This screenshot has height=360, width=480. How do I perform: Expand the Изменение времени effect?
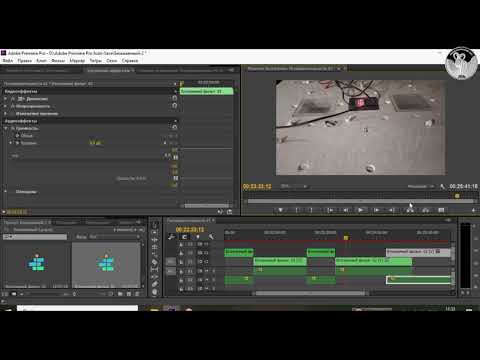point(5,114)
